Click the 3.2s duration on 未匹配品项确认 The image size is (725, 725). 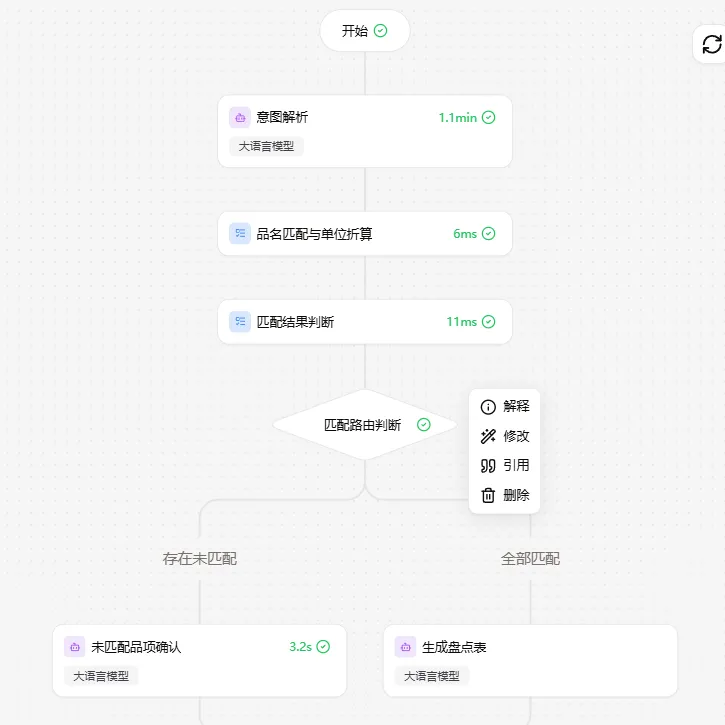[301, 647]
